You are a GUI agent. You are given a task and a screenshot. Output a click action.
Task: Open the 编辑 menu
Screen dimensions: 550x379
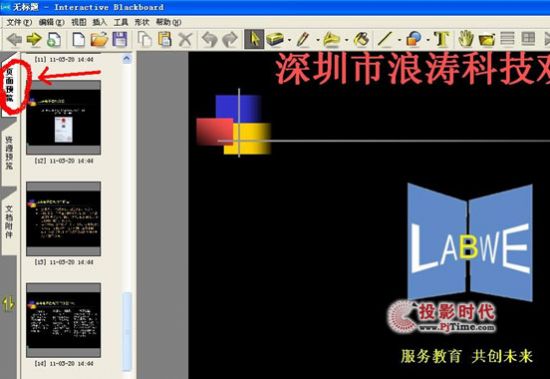pyautogui.click(x=51, y=22)
